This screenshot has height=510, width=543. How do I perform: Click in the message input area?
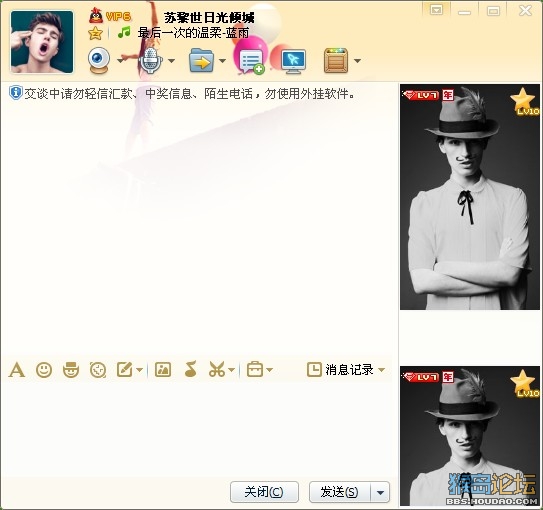pos(197,429)
